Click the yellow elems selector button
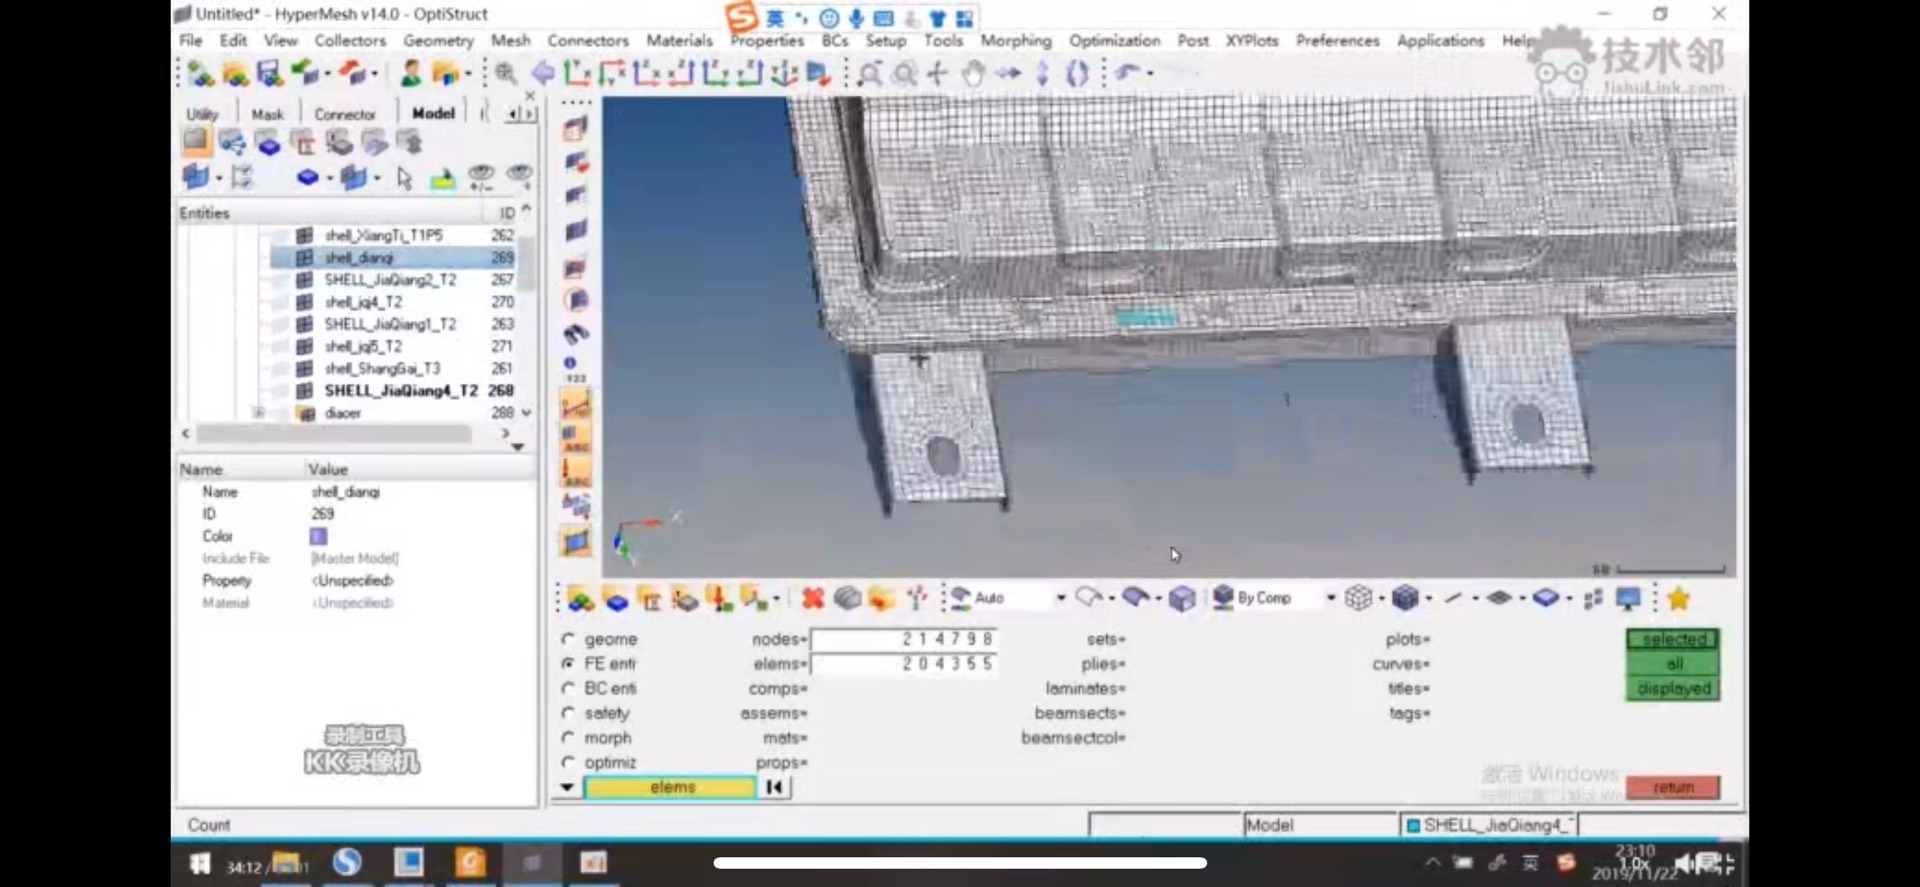 (671, 787)
